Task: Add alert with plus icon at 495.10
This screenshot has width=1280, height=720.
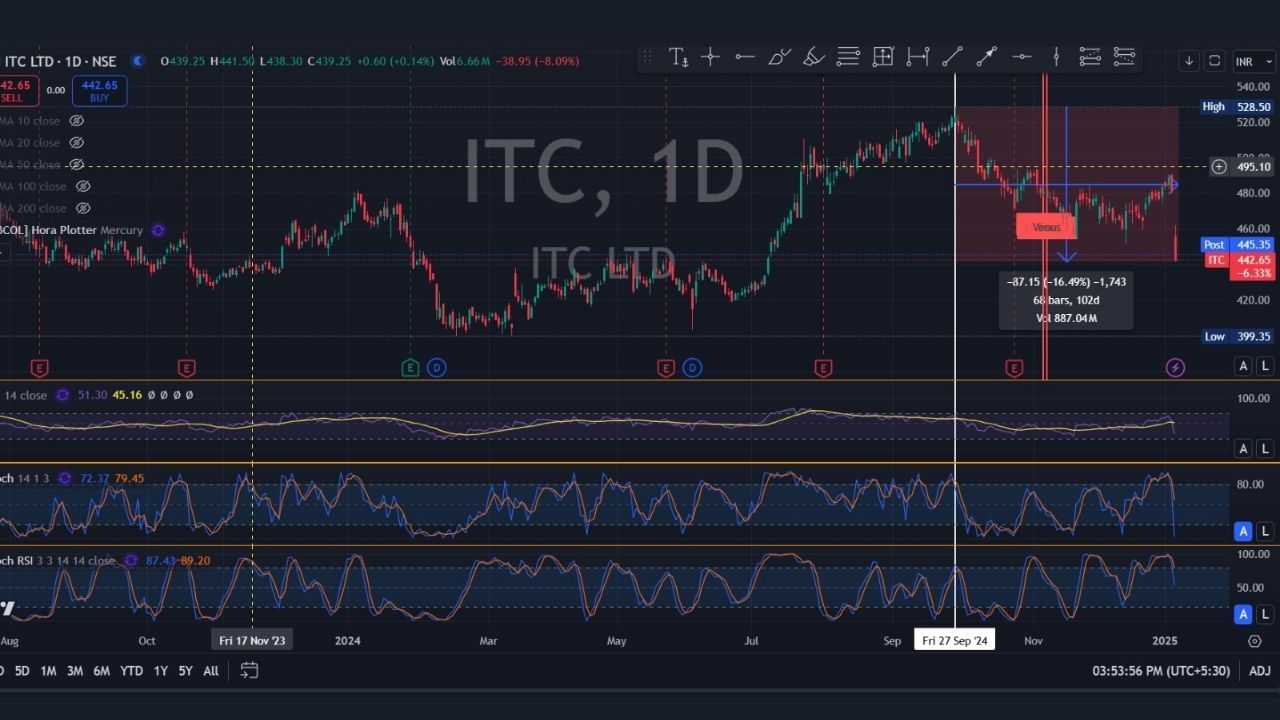Action: coord(1219,167)
